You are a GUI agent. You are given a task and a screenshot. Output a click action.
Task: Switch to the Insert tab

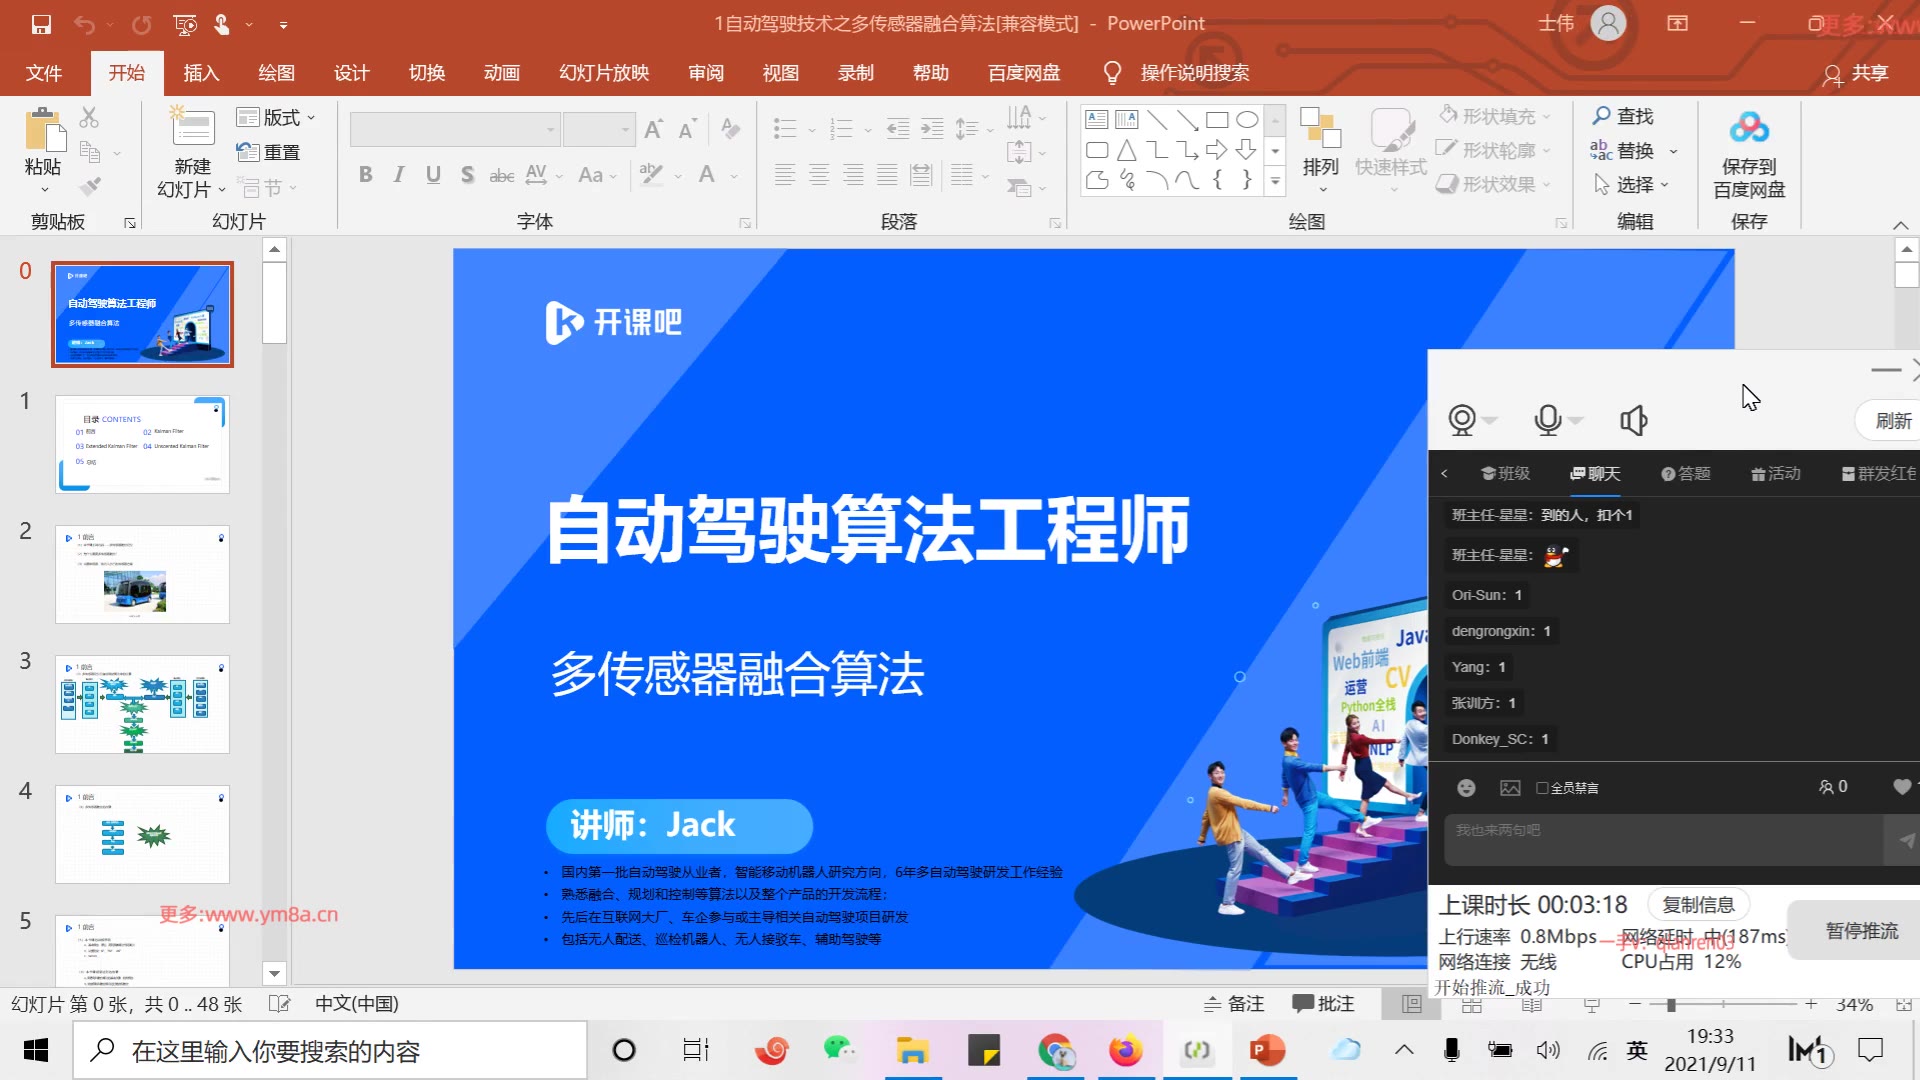(x=201, y=73)
